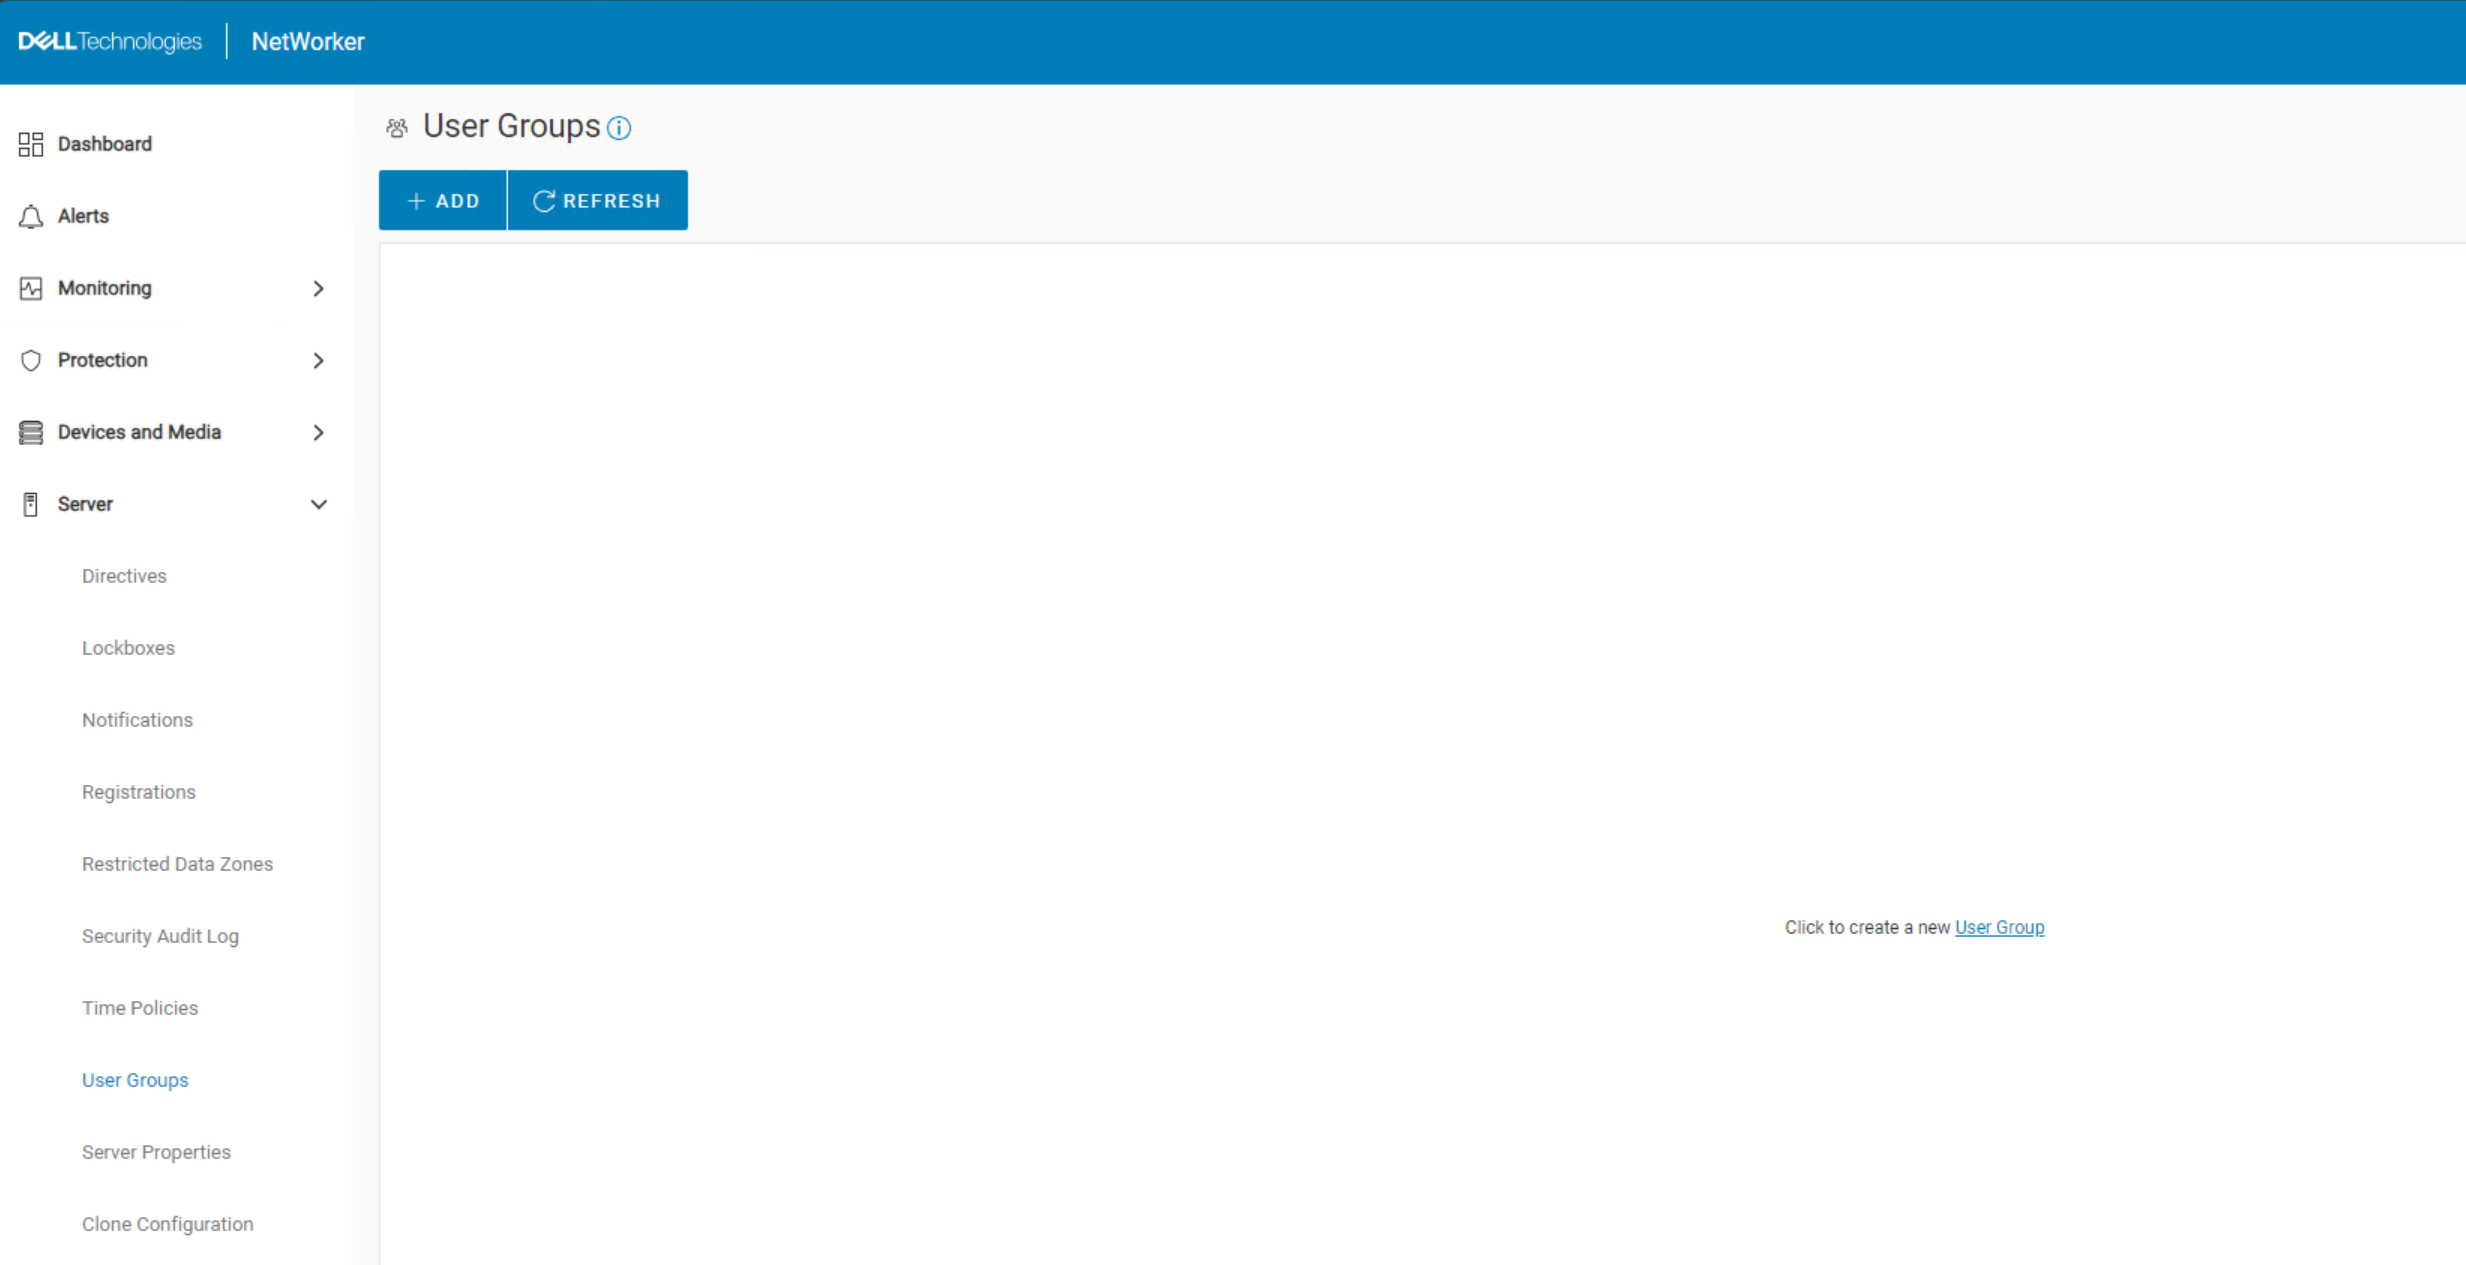Collapse the Server section
Screen dimensions: 2466x1265
(318, 504)
